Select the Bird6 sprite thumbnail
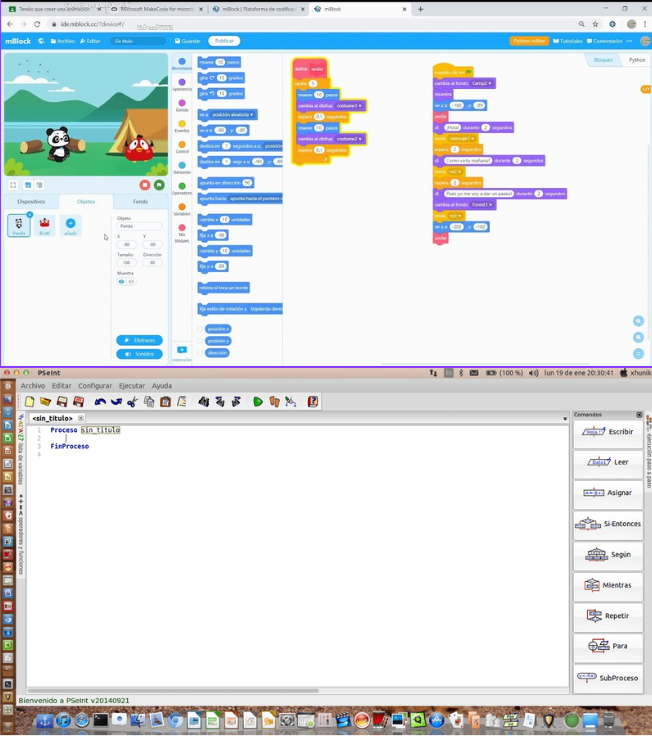652x736 pixels. pyautogui.click(x=45, y=225)
